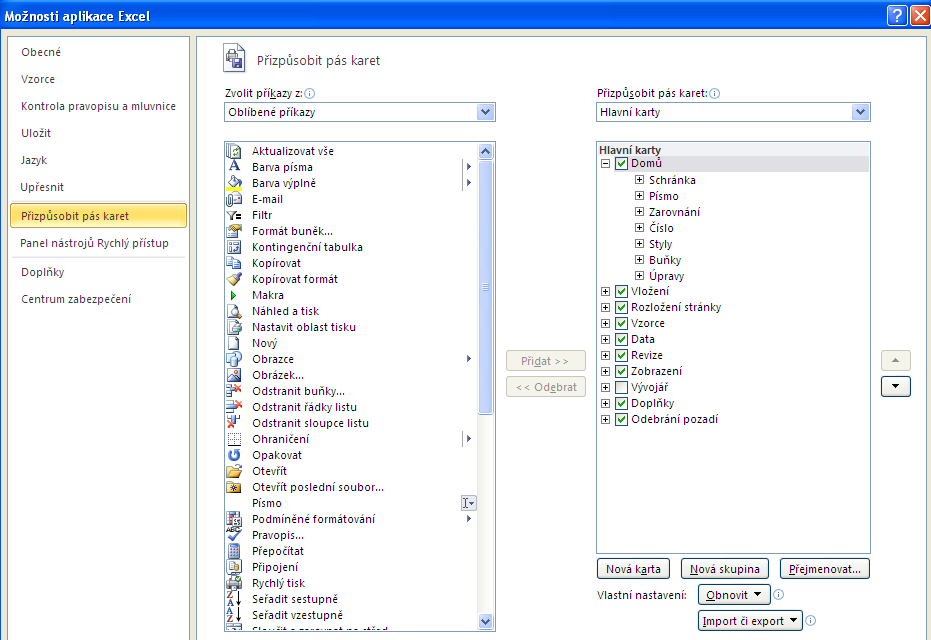Click the Ohraničení border icon
The width and height of the screenshot is (931, 640).
point(234,439)
